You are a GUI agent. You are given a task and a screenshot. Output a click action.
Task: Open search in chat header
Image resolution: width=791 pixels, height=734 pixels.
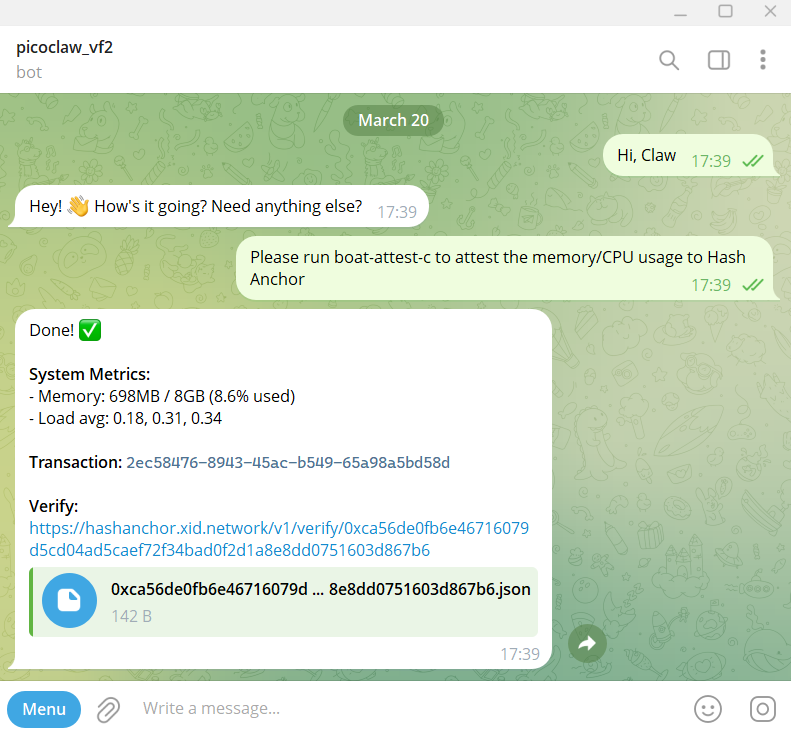point(668,60)
